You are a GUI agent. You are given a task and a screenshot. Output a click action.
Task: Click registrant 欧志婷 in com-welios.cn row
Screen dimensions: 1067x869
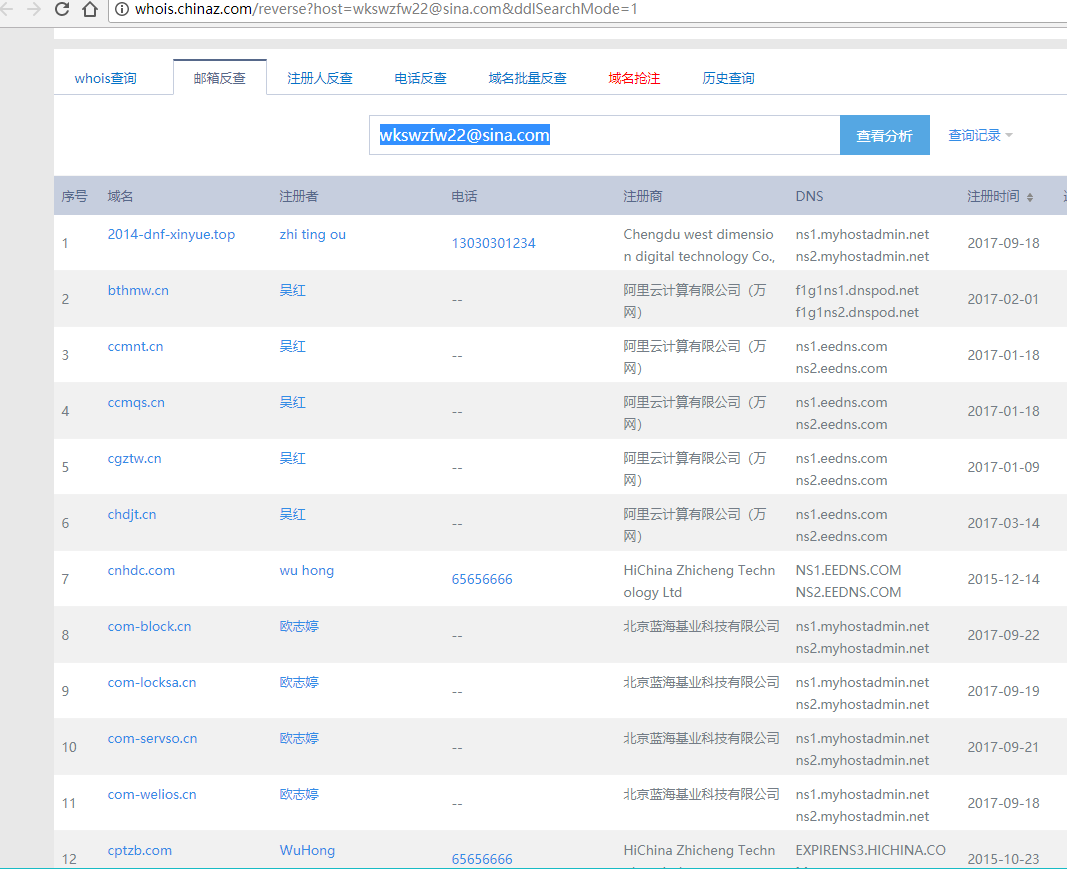(299, 794)
